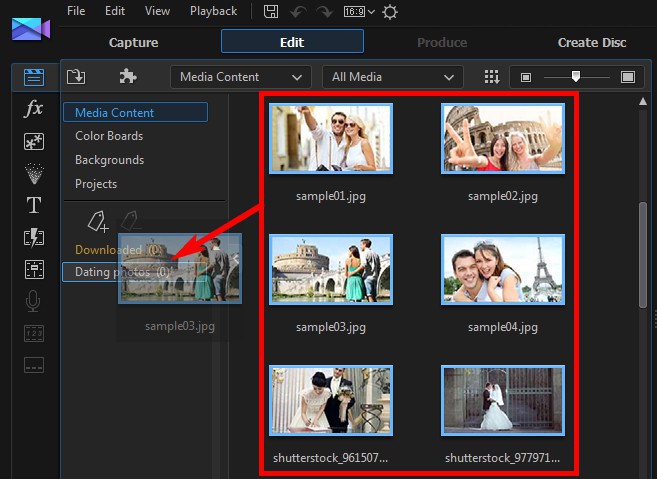Click the scroll up arrow
Screen dimensions: 657x479
[643, 101]
